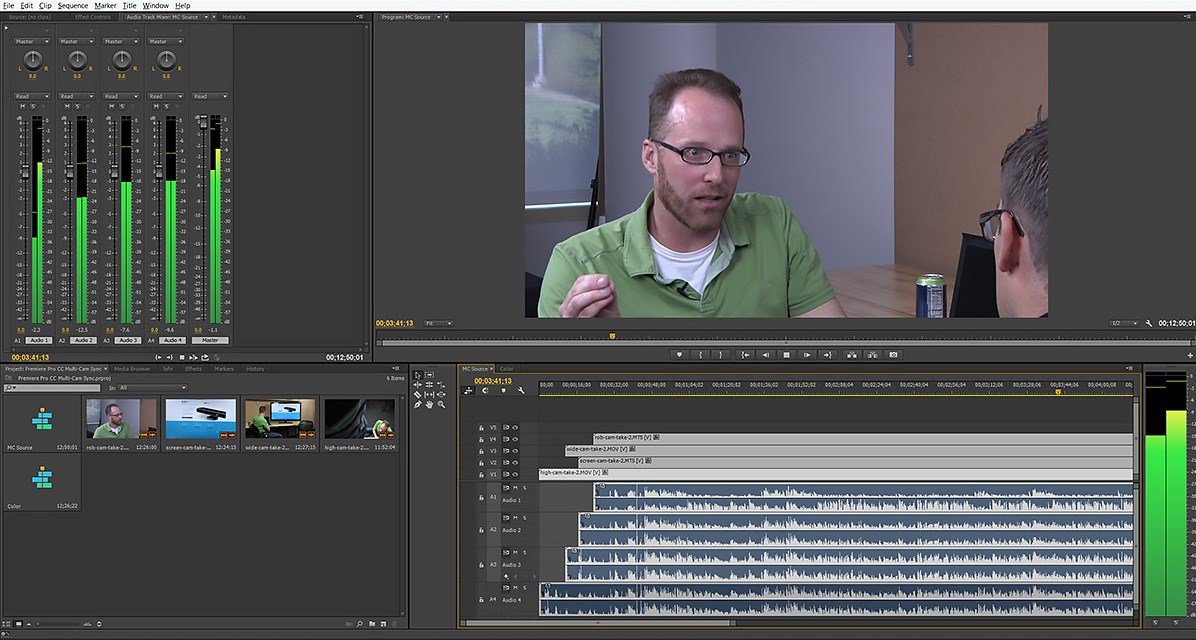The image size is (1196, 640).
Task: Click Mark In button in Program monitor
Action: tap(701, 354)
